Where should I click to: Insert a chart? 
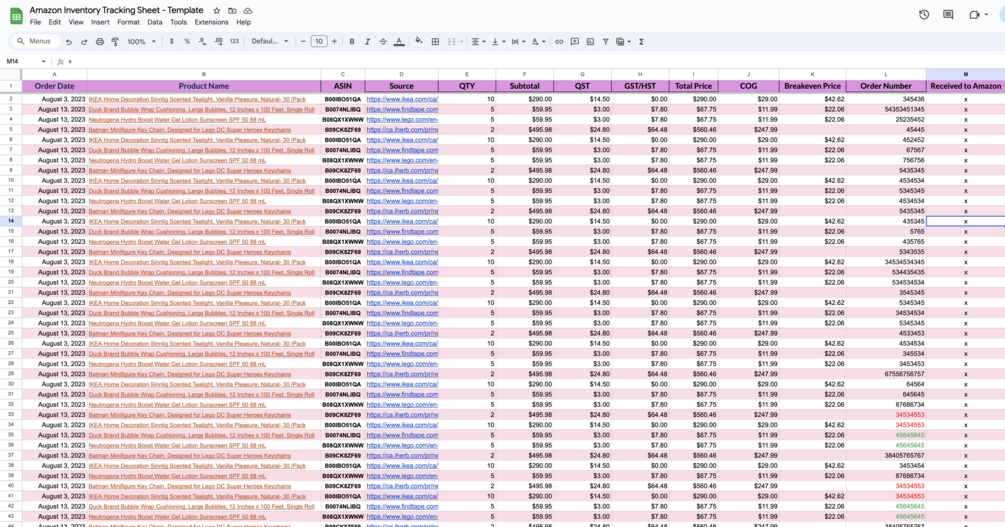coord(590,42)
